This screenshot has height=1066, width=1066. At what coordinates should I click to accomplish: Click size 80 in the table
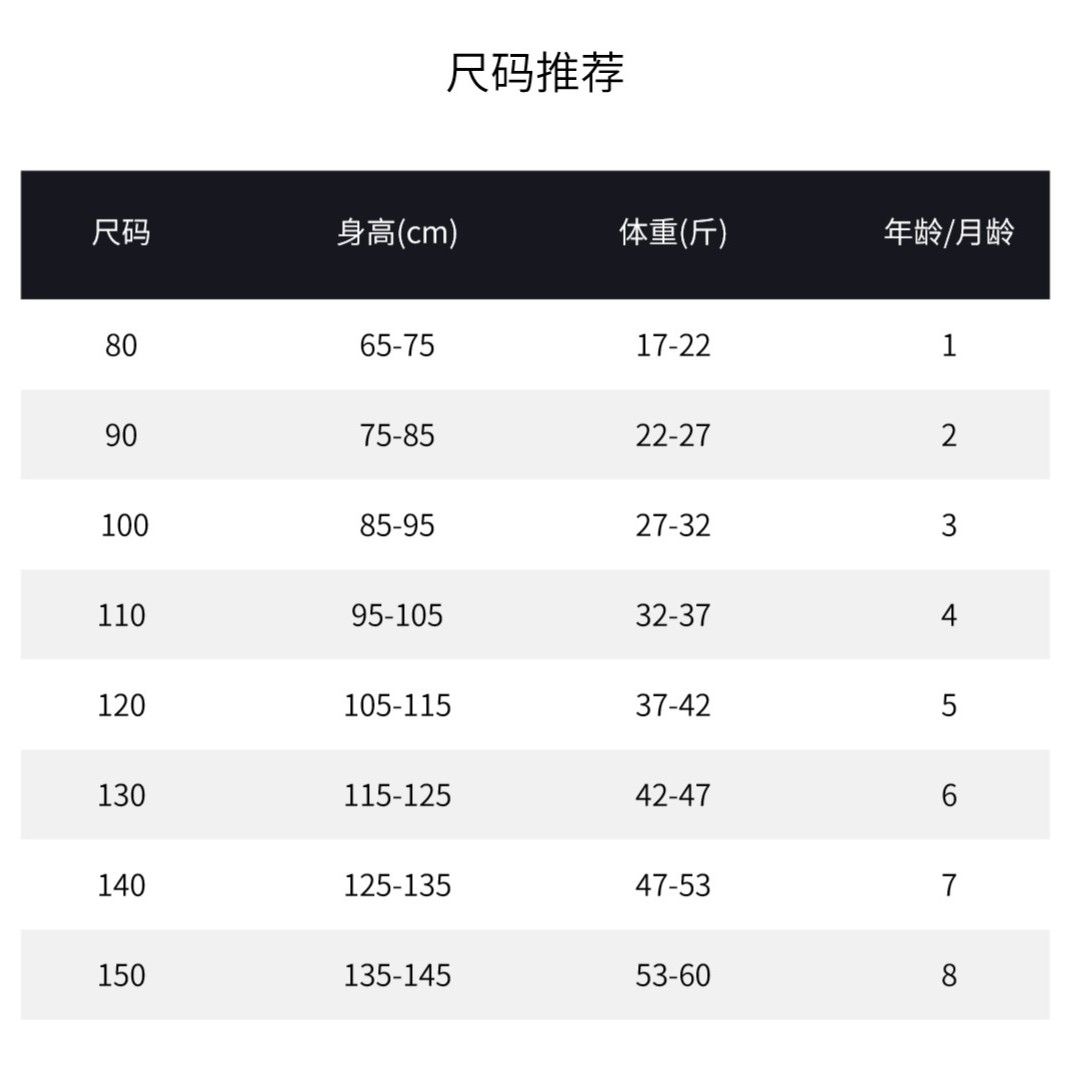pyautogui.click(x=121, y=346)
